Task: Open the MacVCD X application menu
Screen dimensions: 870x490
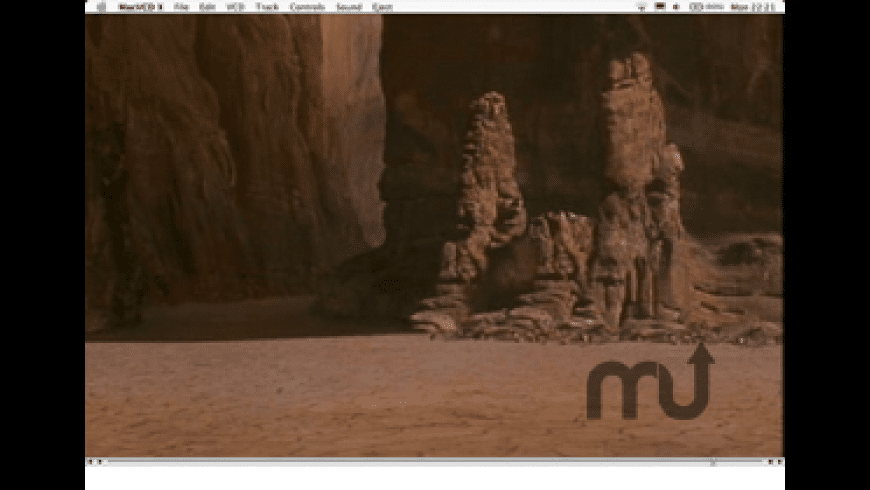Action: coord(141,7)
